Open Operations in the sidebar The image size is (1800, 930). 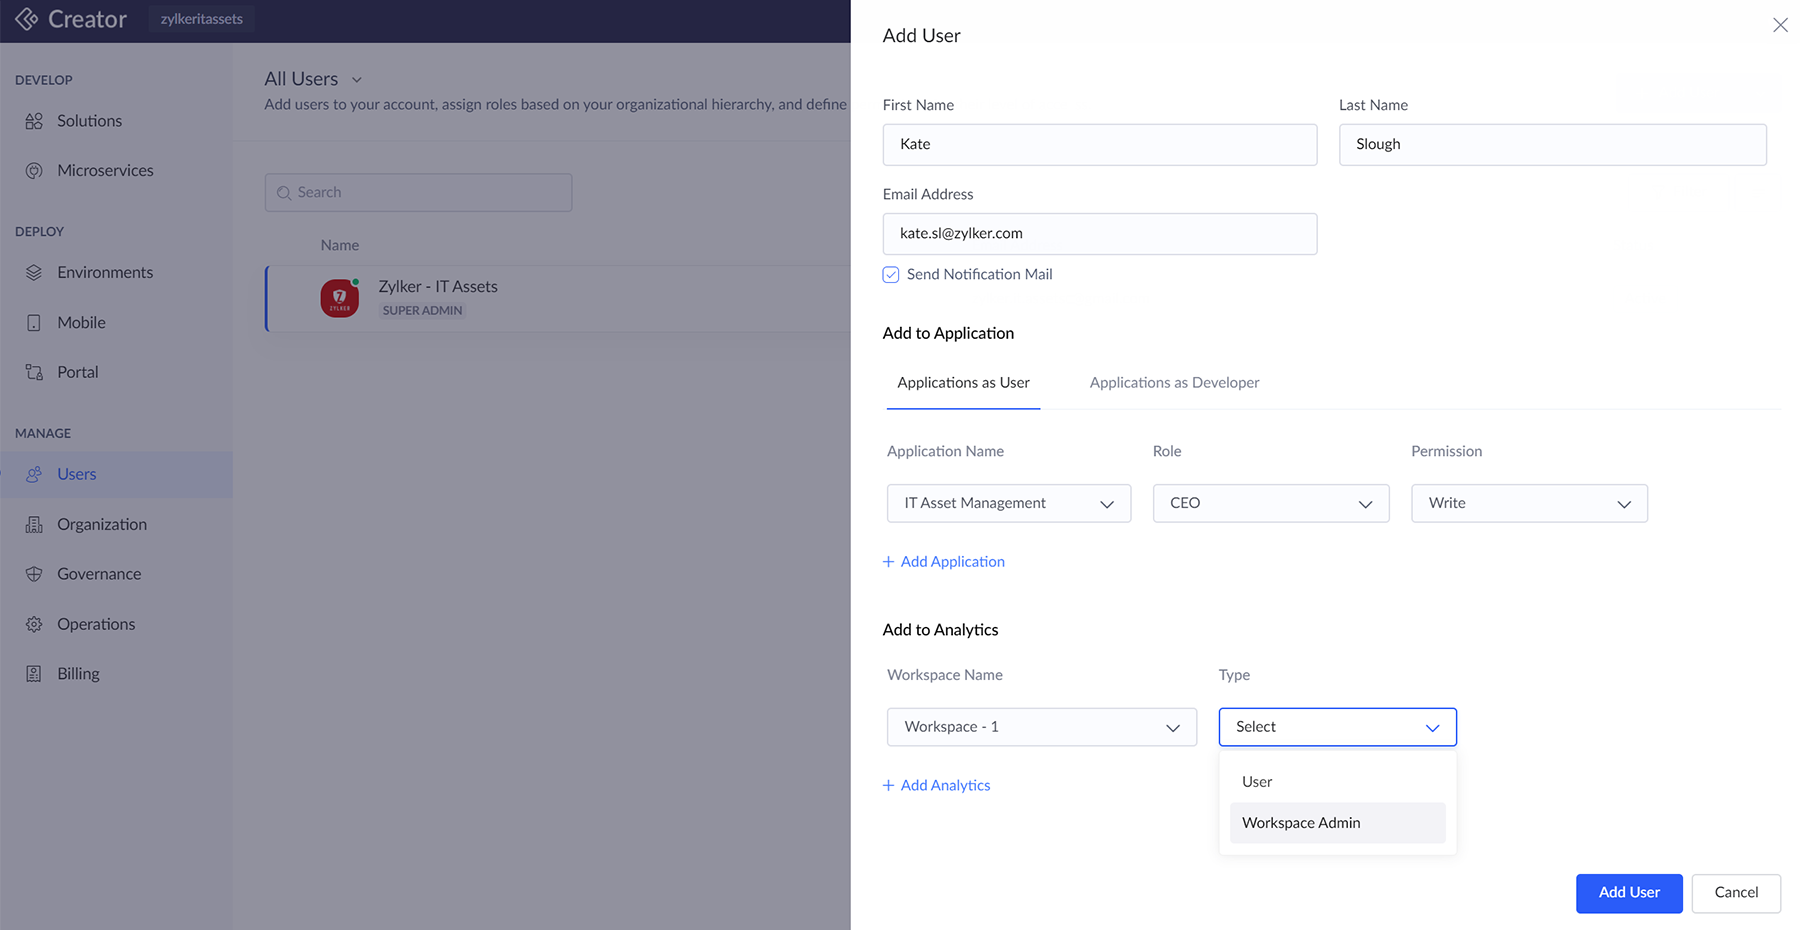[116, 624]
